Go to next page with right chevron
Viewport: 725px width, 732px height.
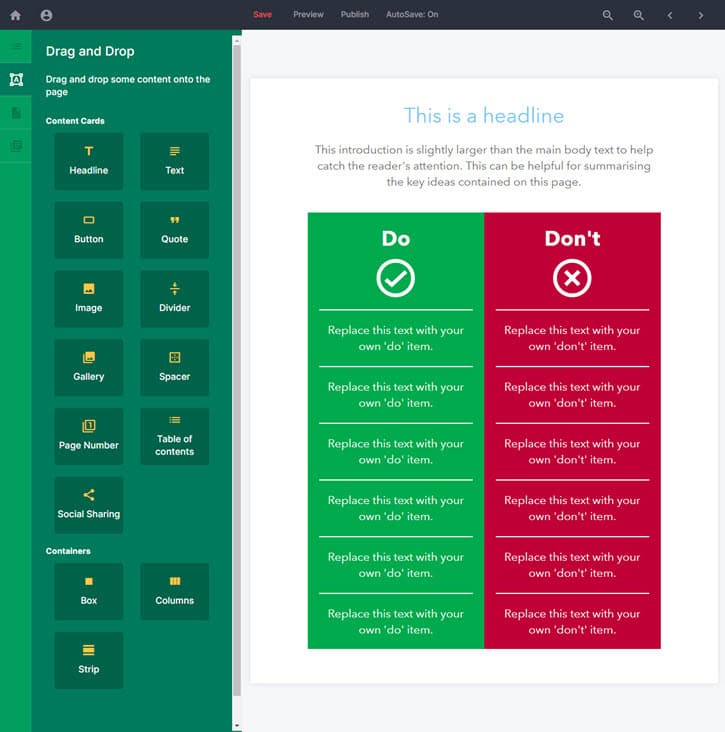[701, 15]
